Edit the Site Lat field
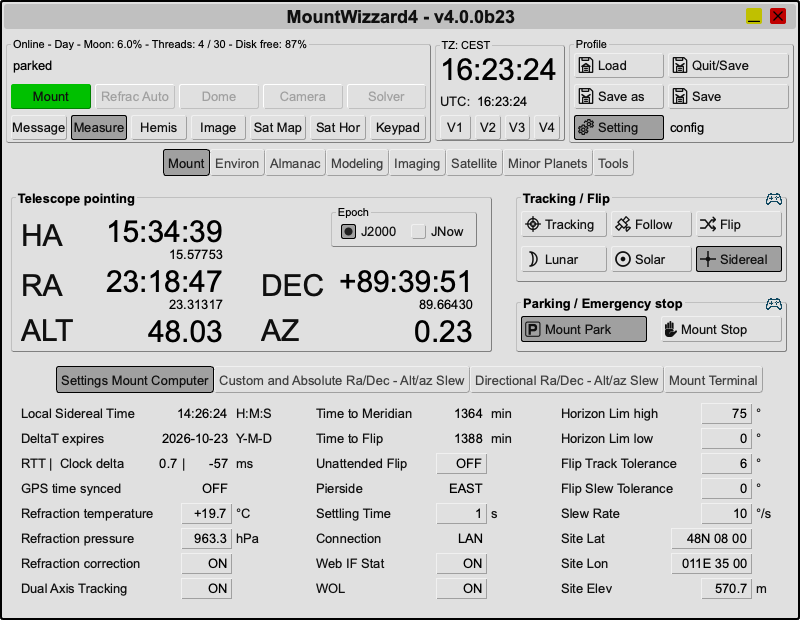 [711, 539]
